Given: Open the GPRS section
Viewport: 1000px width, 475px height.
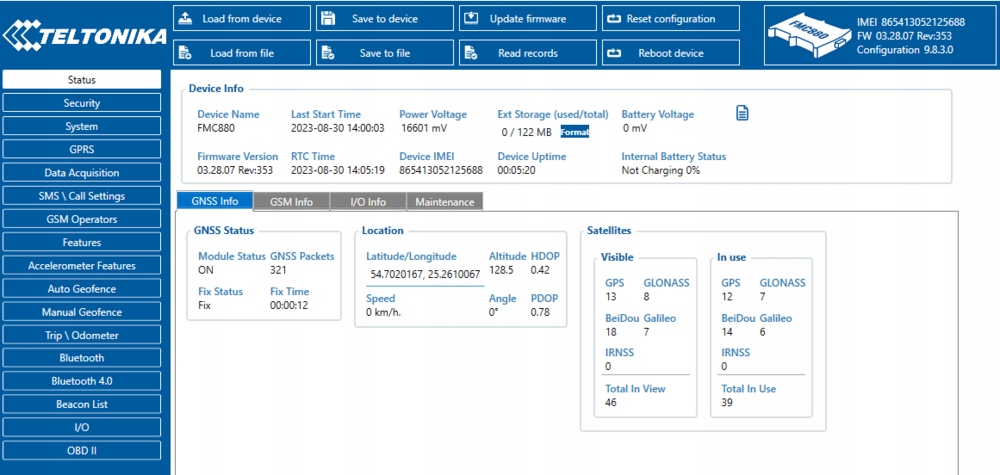Looking at the screenshot, I should 82,149.
